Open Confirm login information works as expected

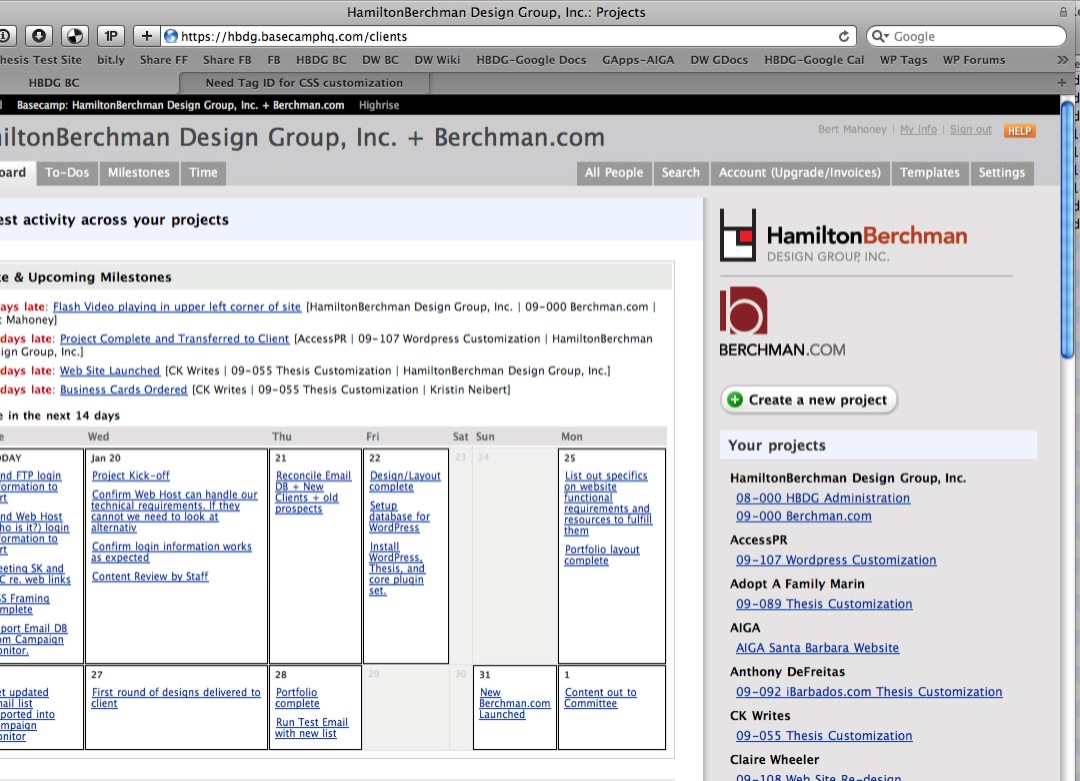click(172, 552)
